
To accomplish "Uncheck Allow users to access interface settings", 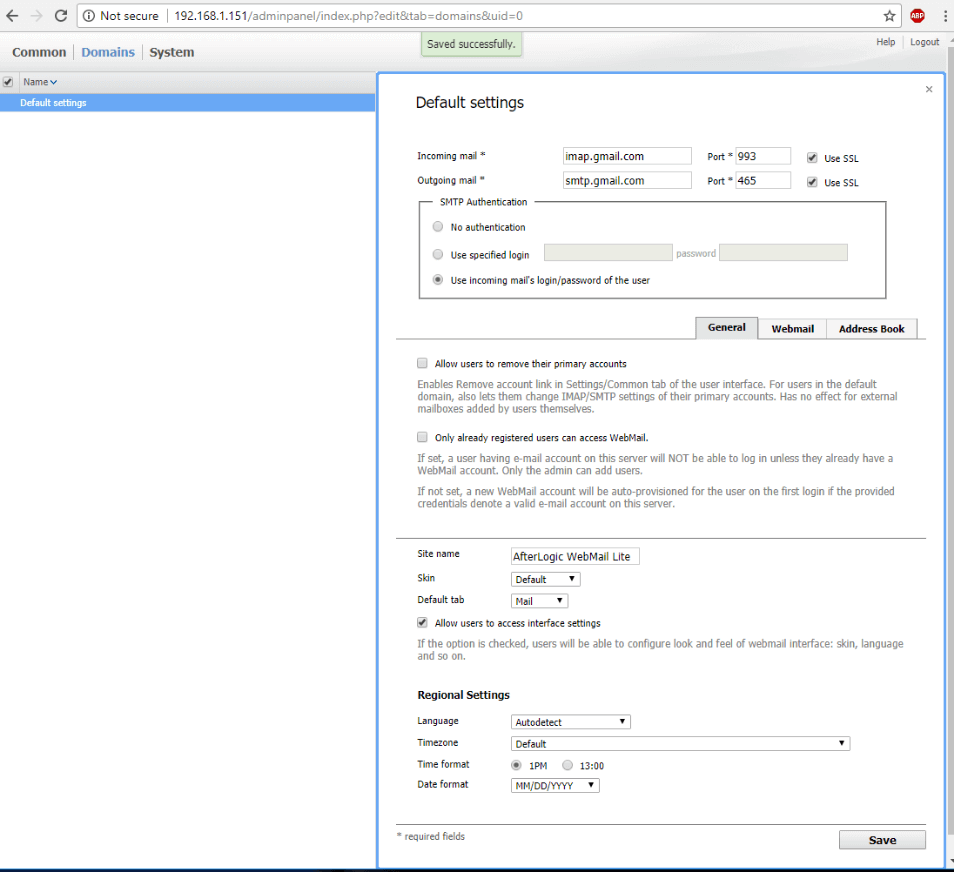I will 422,623.
